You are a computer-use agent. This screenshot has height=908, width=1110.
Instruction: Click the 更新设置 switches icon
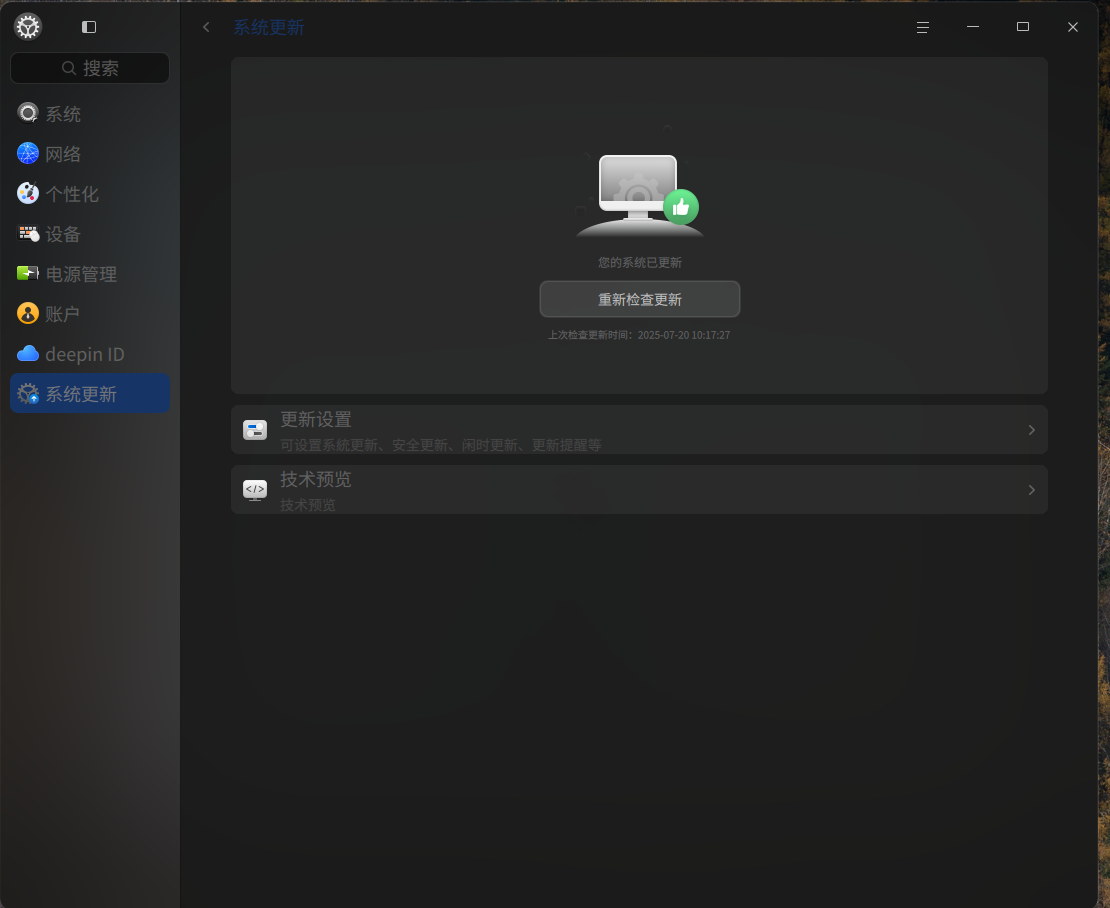tap(255, 430)
